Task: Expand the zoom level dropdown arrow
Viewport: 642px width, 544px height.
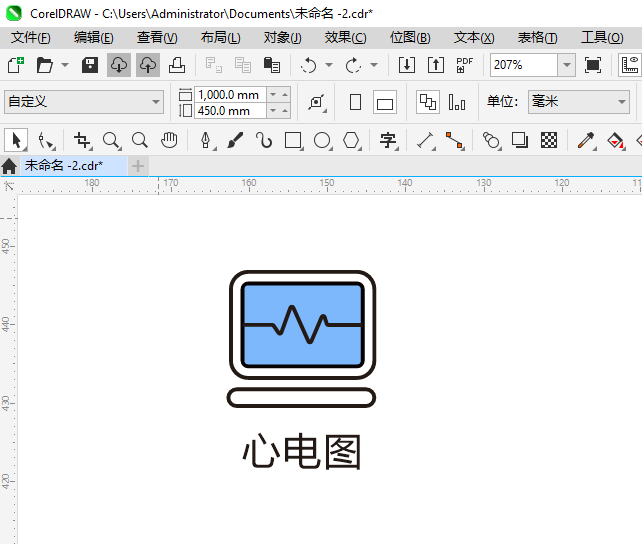Action: point(567,65)
